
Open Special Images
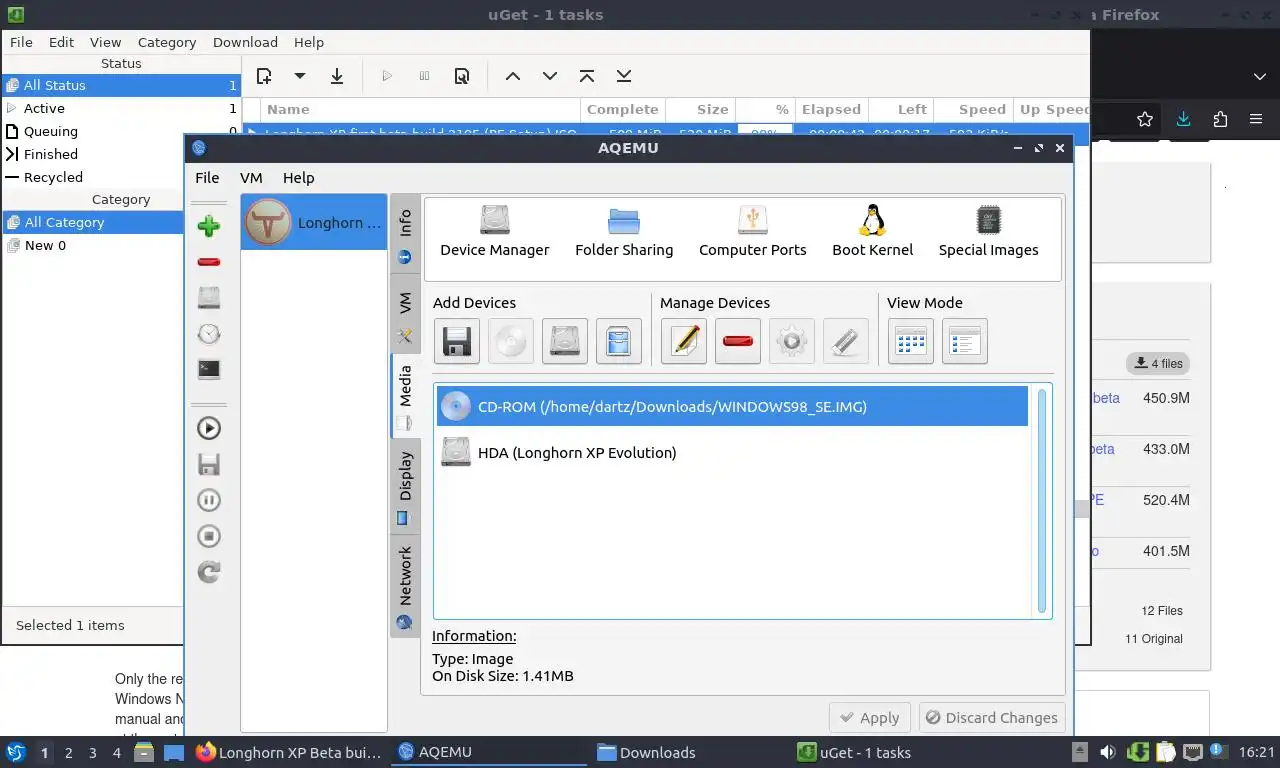coord(989,232)
